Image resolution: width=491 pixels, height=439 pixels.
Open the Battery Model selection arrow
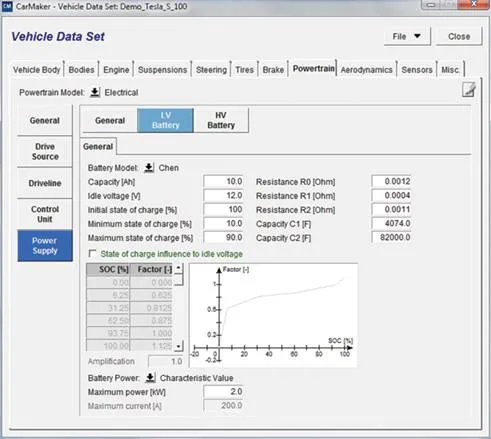coord(149,167)
